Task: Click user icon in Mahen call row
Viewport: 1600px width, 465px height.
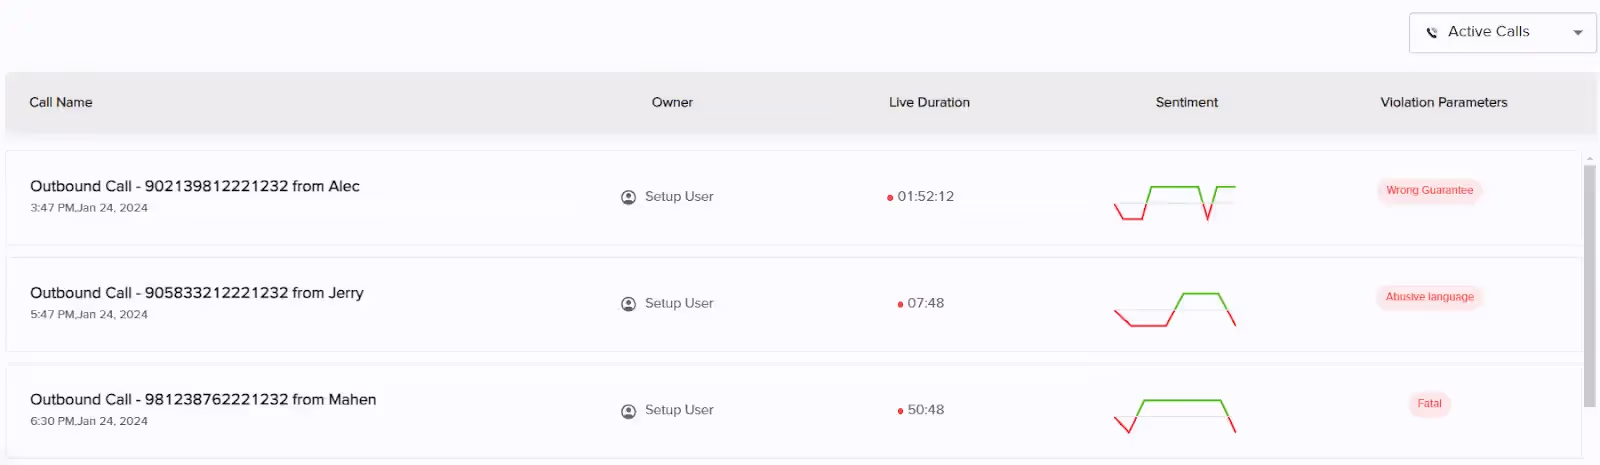Action: pos(628,411)
